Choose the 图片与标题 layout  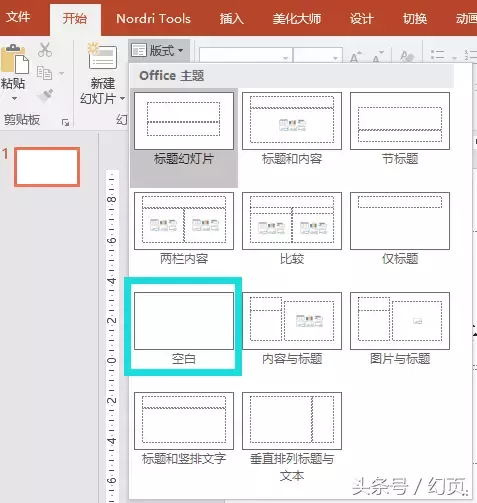400,329
